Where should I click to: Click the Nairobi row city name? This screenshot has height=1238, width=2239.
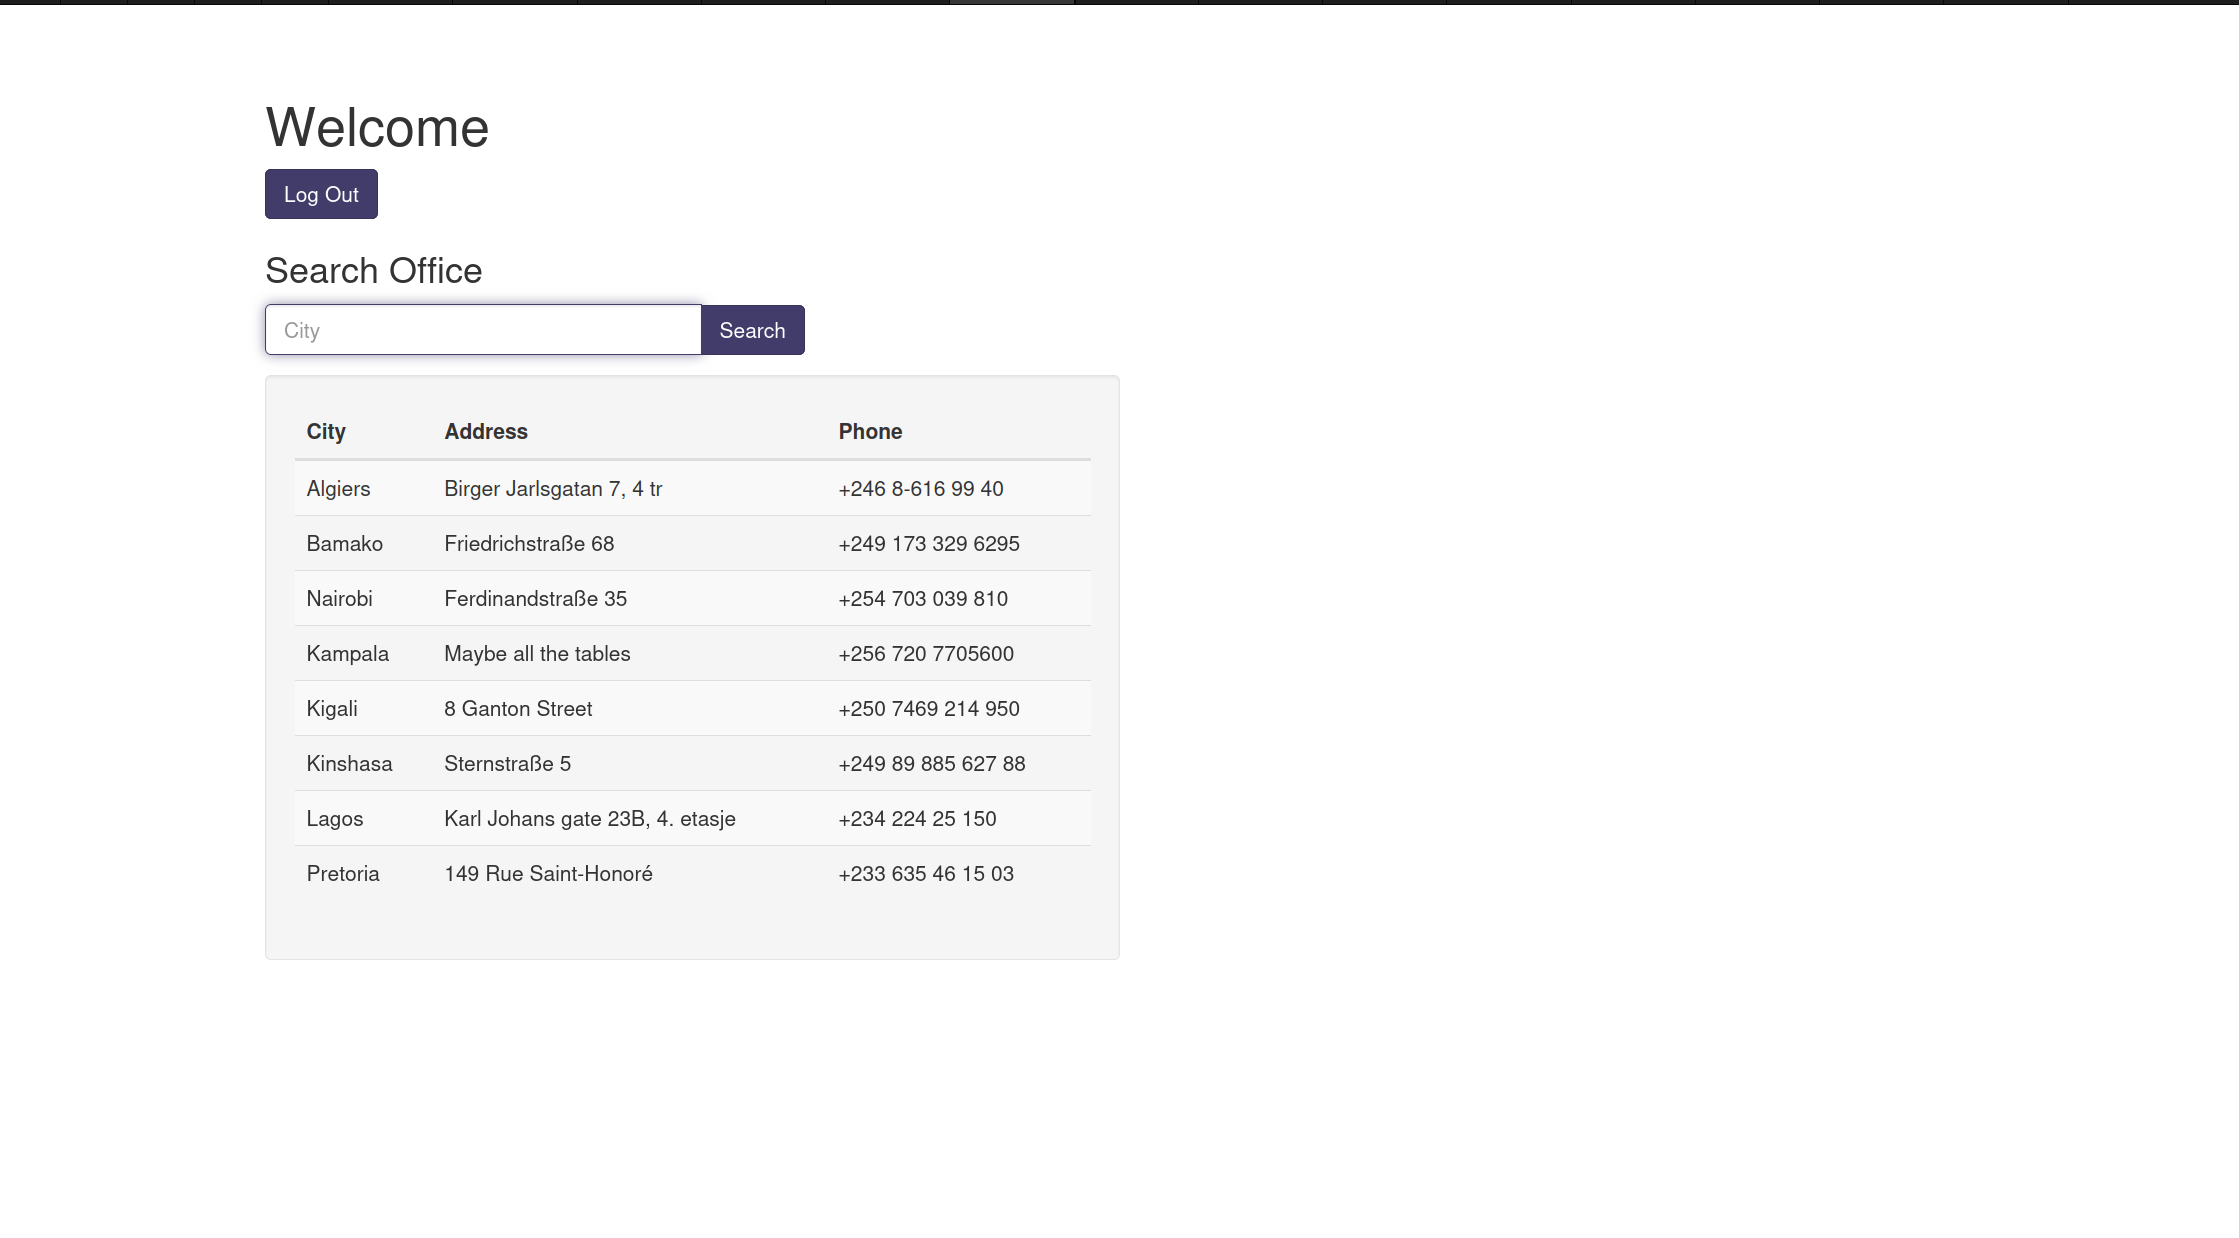(x=339, y=599)
